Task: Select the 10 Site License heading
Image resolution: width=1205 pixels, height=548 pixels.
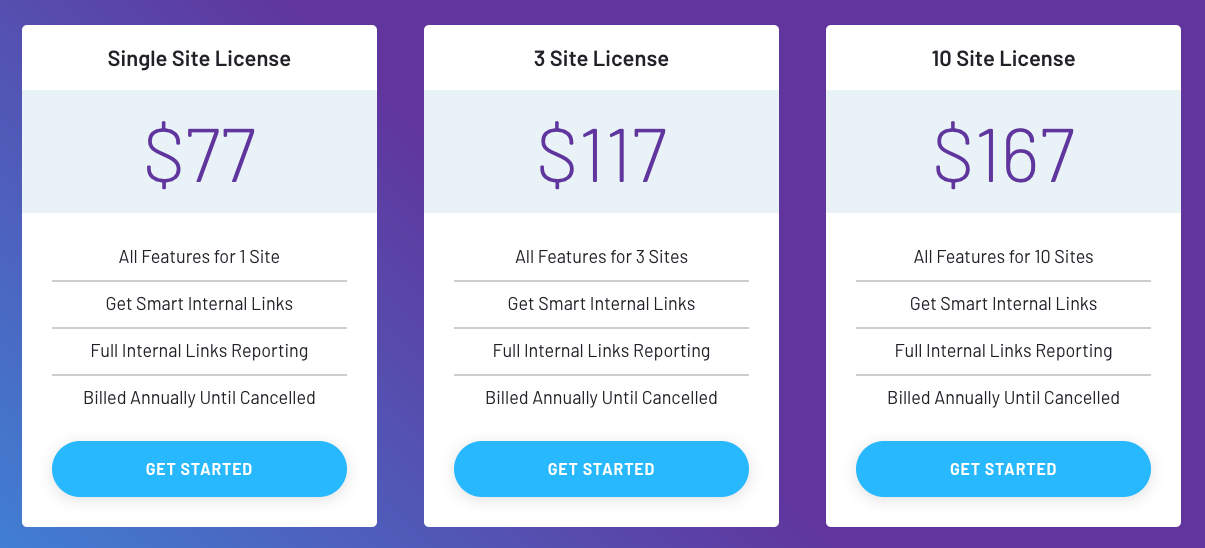Action: point(1003,58)
